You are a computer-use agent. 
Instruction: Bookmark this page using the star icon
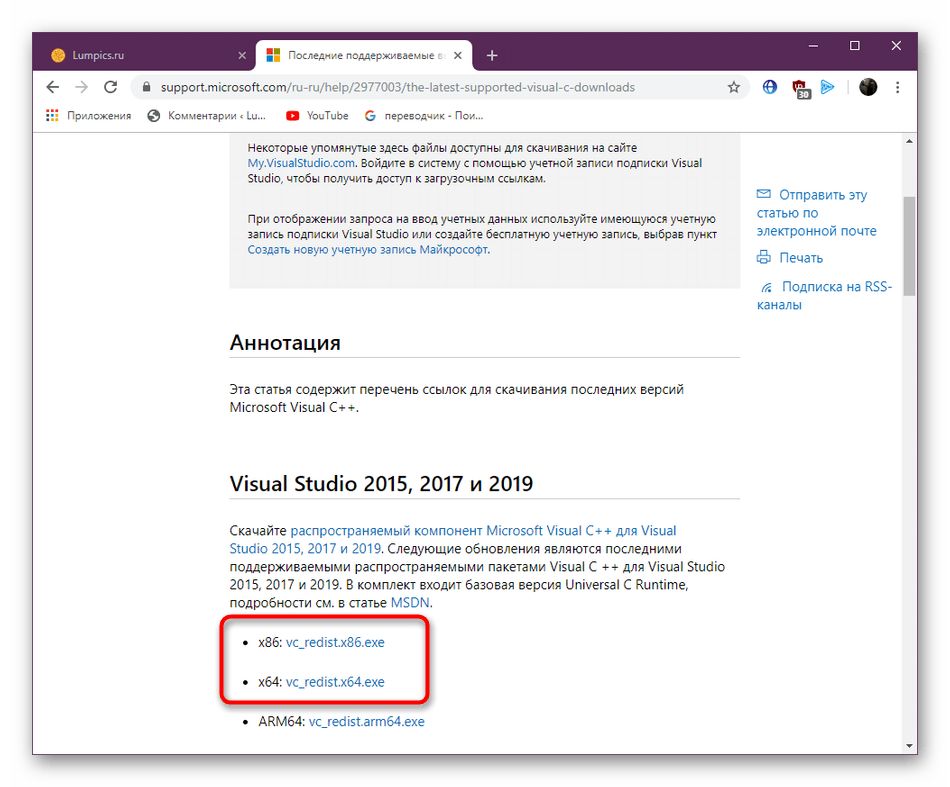click(x=734, y=87)
